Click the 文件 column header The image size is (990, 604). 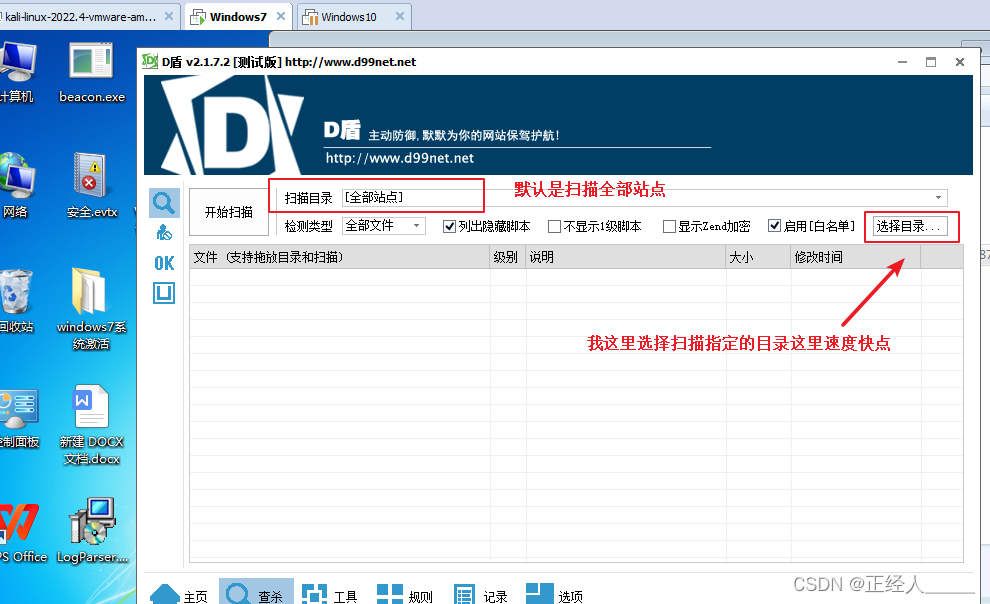pyautogui.click(x=340, y=257)
